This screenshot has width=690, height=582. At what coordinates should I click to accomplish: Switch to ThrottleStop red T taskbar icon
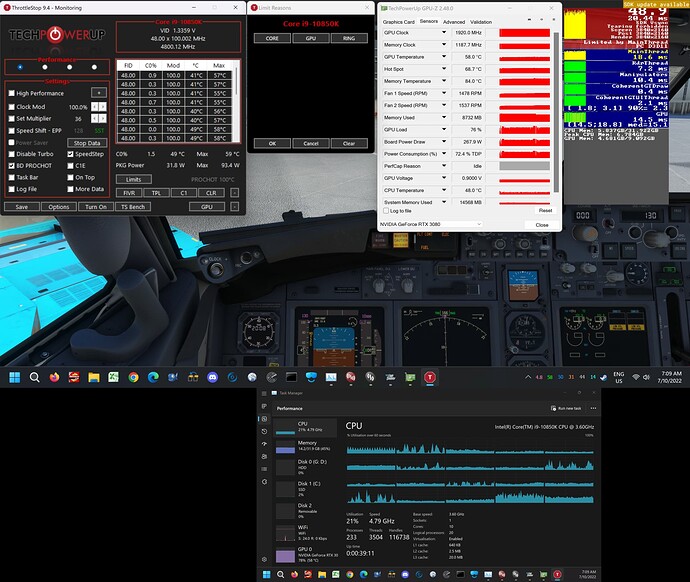click(x=430, y=377)
